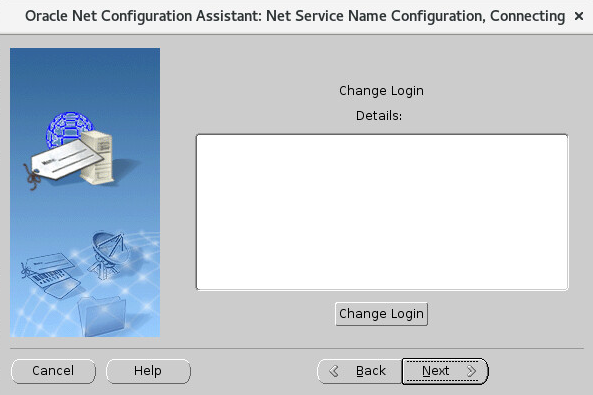This screenshot has width=593, height=395.
Task: Proceed with the Next button
Action: pos(445,371)
